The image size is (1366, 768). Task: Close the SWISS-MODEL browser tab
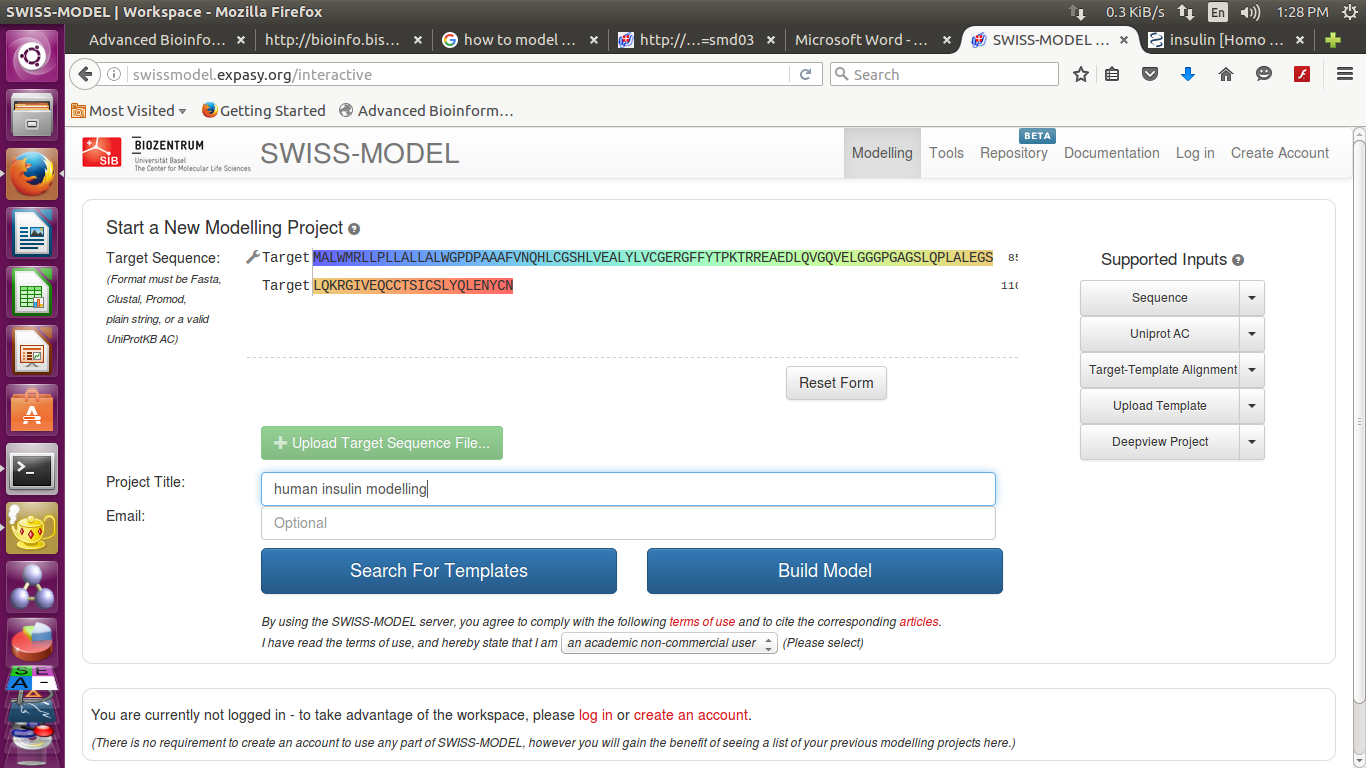pos(1124,40)
